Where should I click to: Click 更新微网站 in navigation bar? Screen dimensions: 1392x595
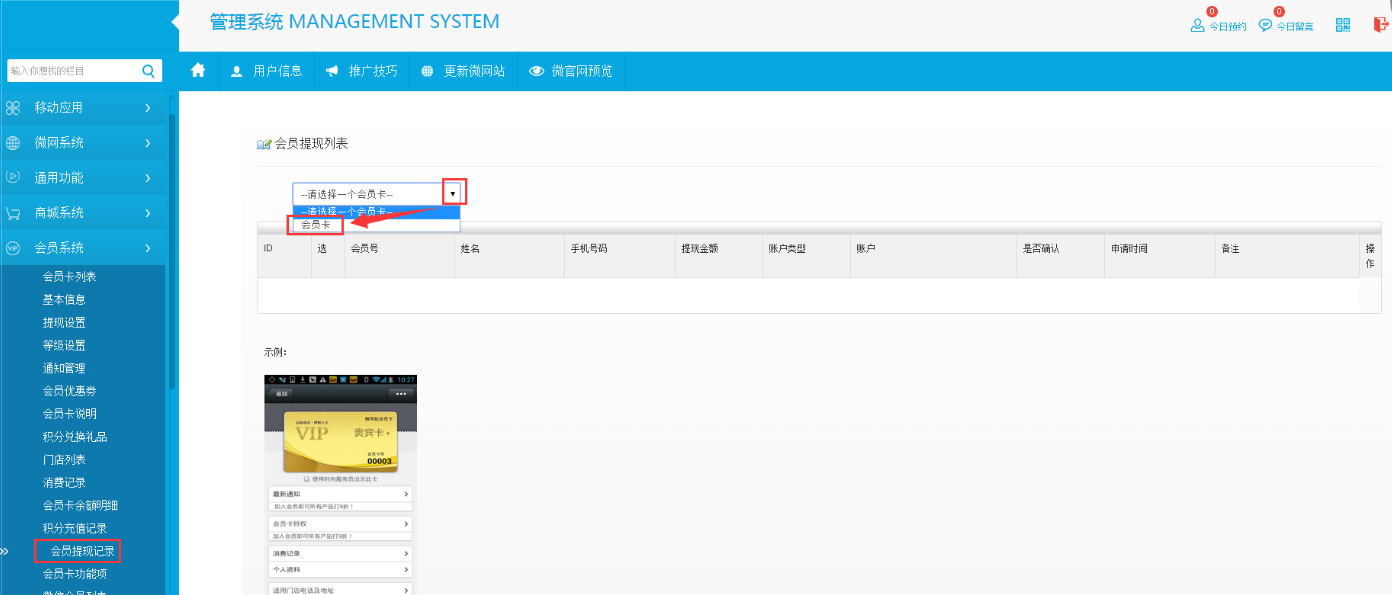click(463, 71)
